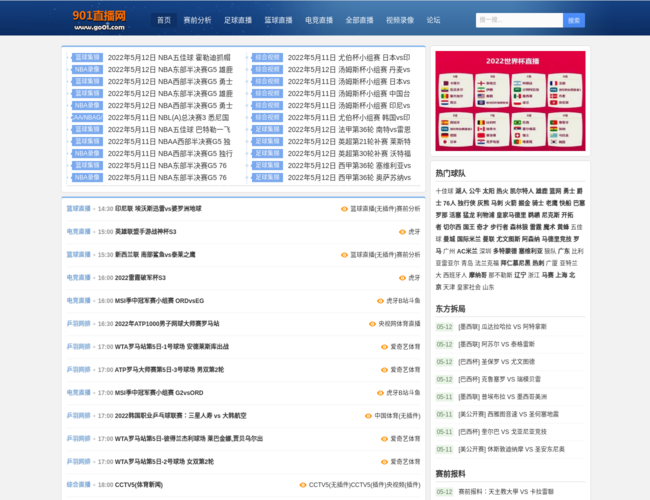650x500 pixels.
Task: Open the 电竞直播 navigation menu item
Action: [319, 20]
